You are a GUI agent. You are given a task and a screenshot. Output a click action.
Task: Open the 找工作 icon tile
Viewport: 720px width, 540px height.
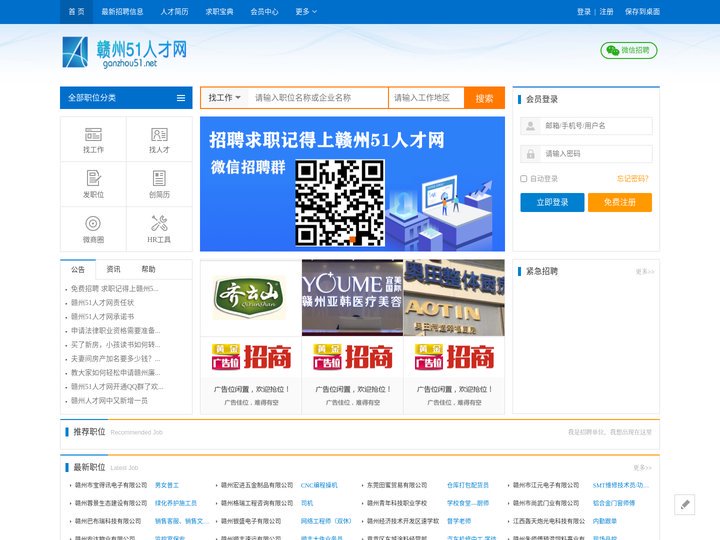point(93,139)
